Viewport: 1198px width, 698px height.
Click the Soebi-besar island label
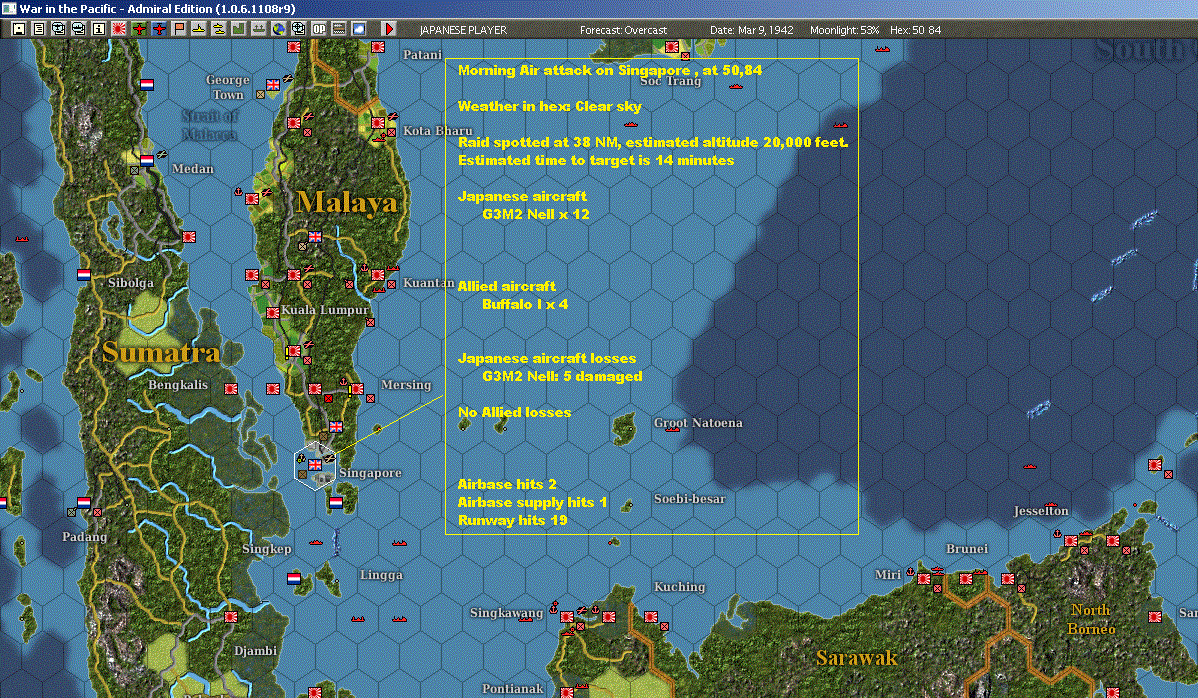(689, 499)
